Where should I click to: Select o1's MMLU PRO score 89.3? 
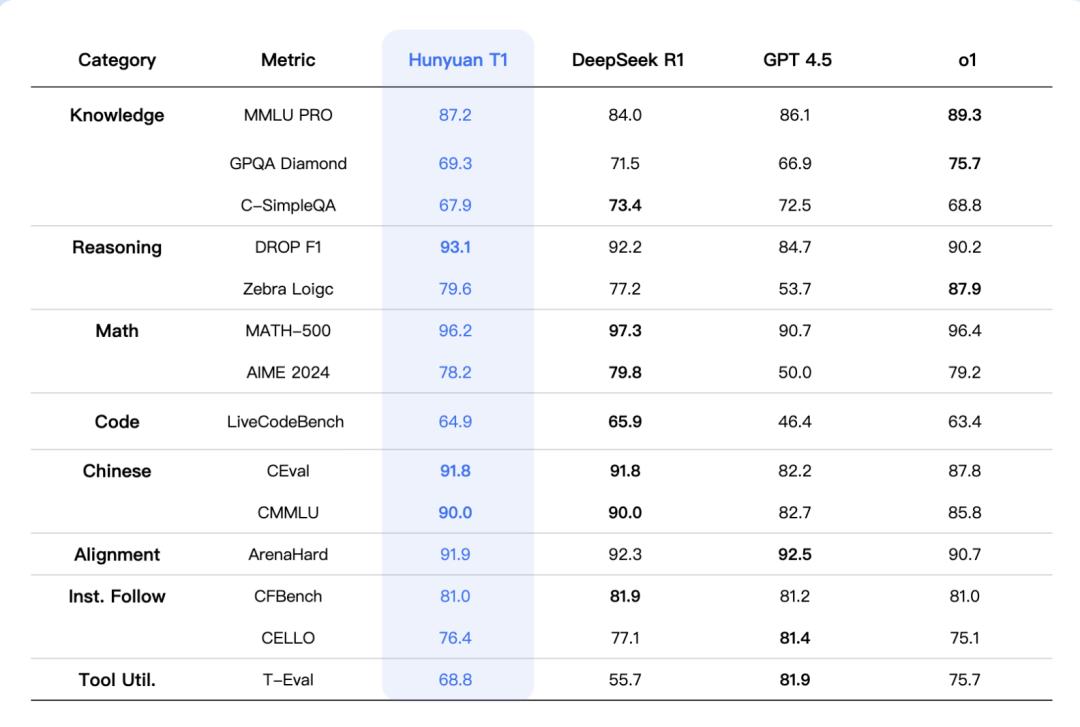tap(965, 115)
